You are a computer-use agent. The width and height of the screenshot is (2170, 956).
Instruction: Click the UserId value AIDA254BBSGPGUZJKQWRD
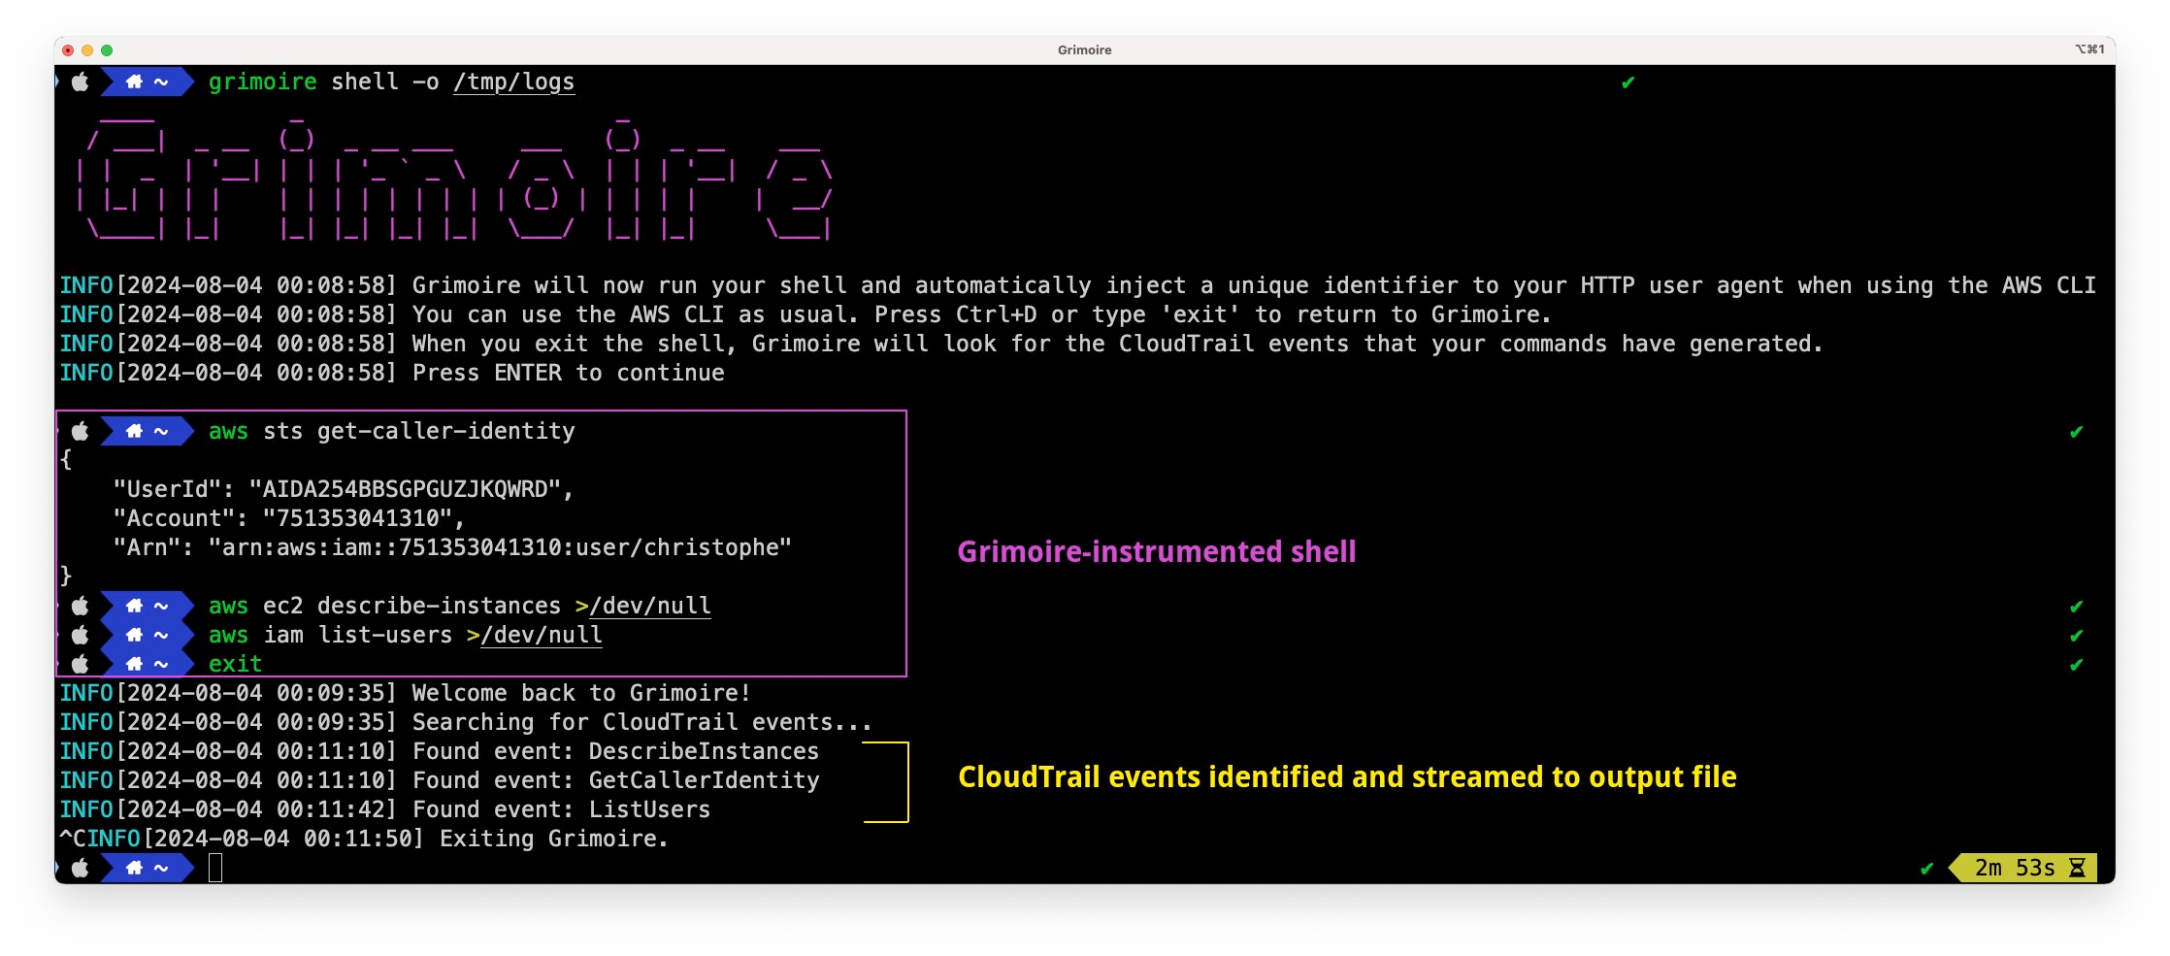point(404,489)
